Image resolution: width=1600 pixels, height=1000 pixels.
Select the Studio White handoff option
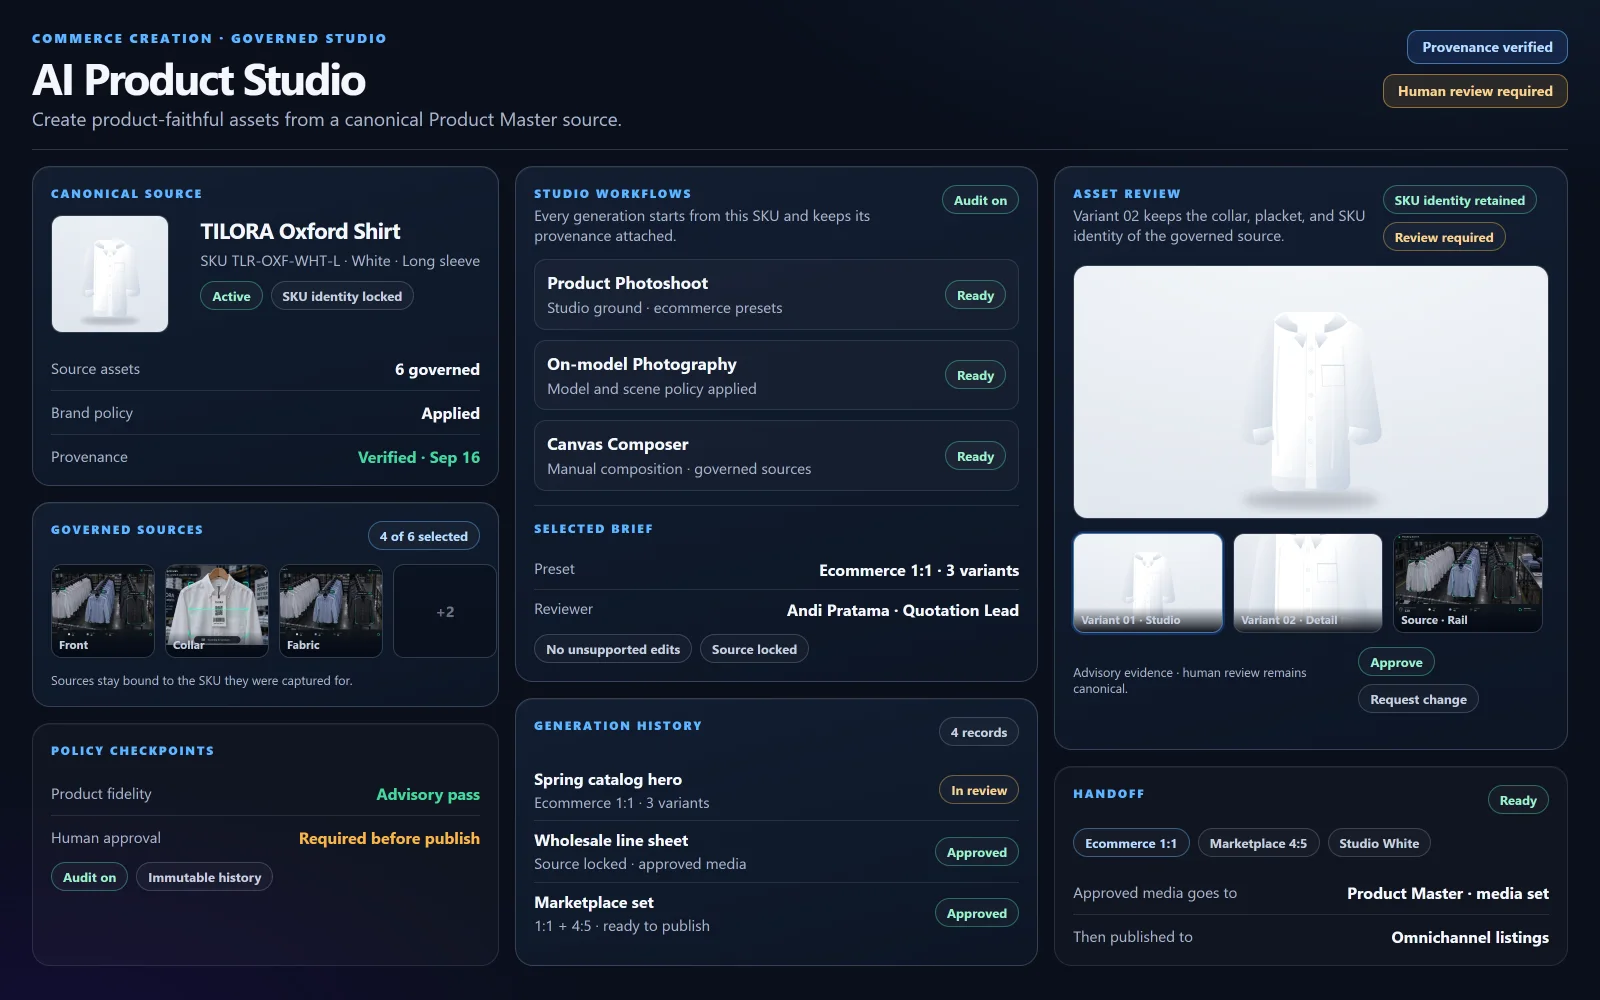pyautogui.click(x=1379, y=843)
